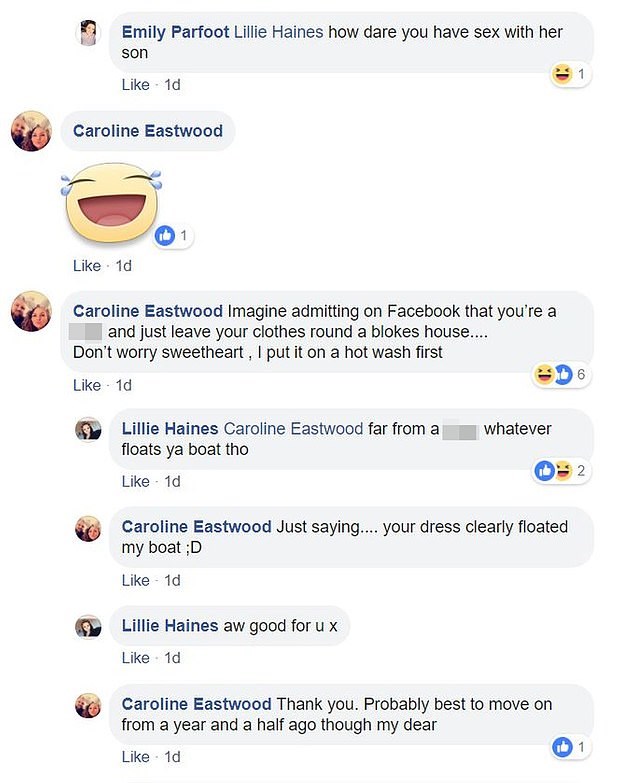The height and width of the screenshot is (783, 634).
Task: Click the thumbs-up reaction under the laughing sticker
Action: coord(165,236)
